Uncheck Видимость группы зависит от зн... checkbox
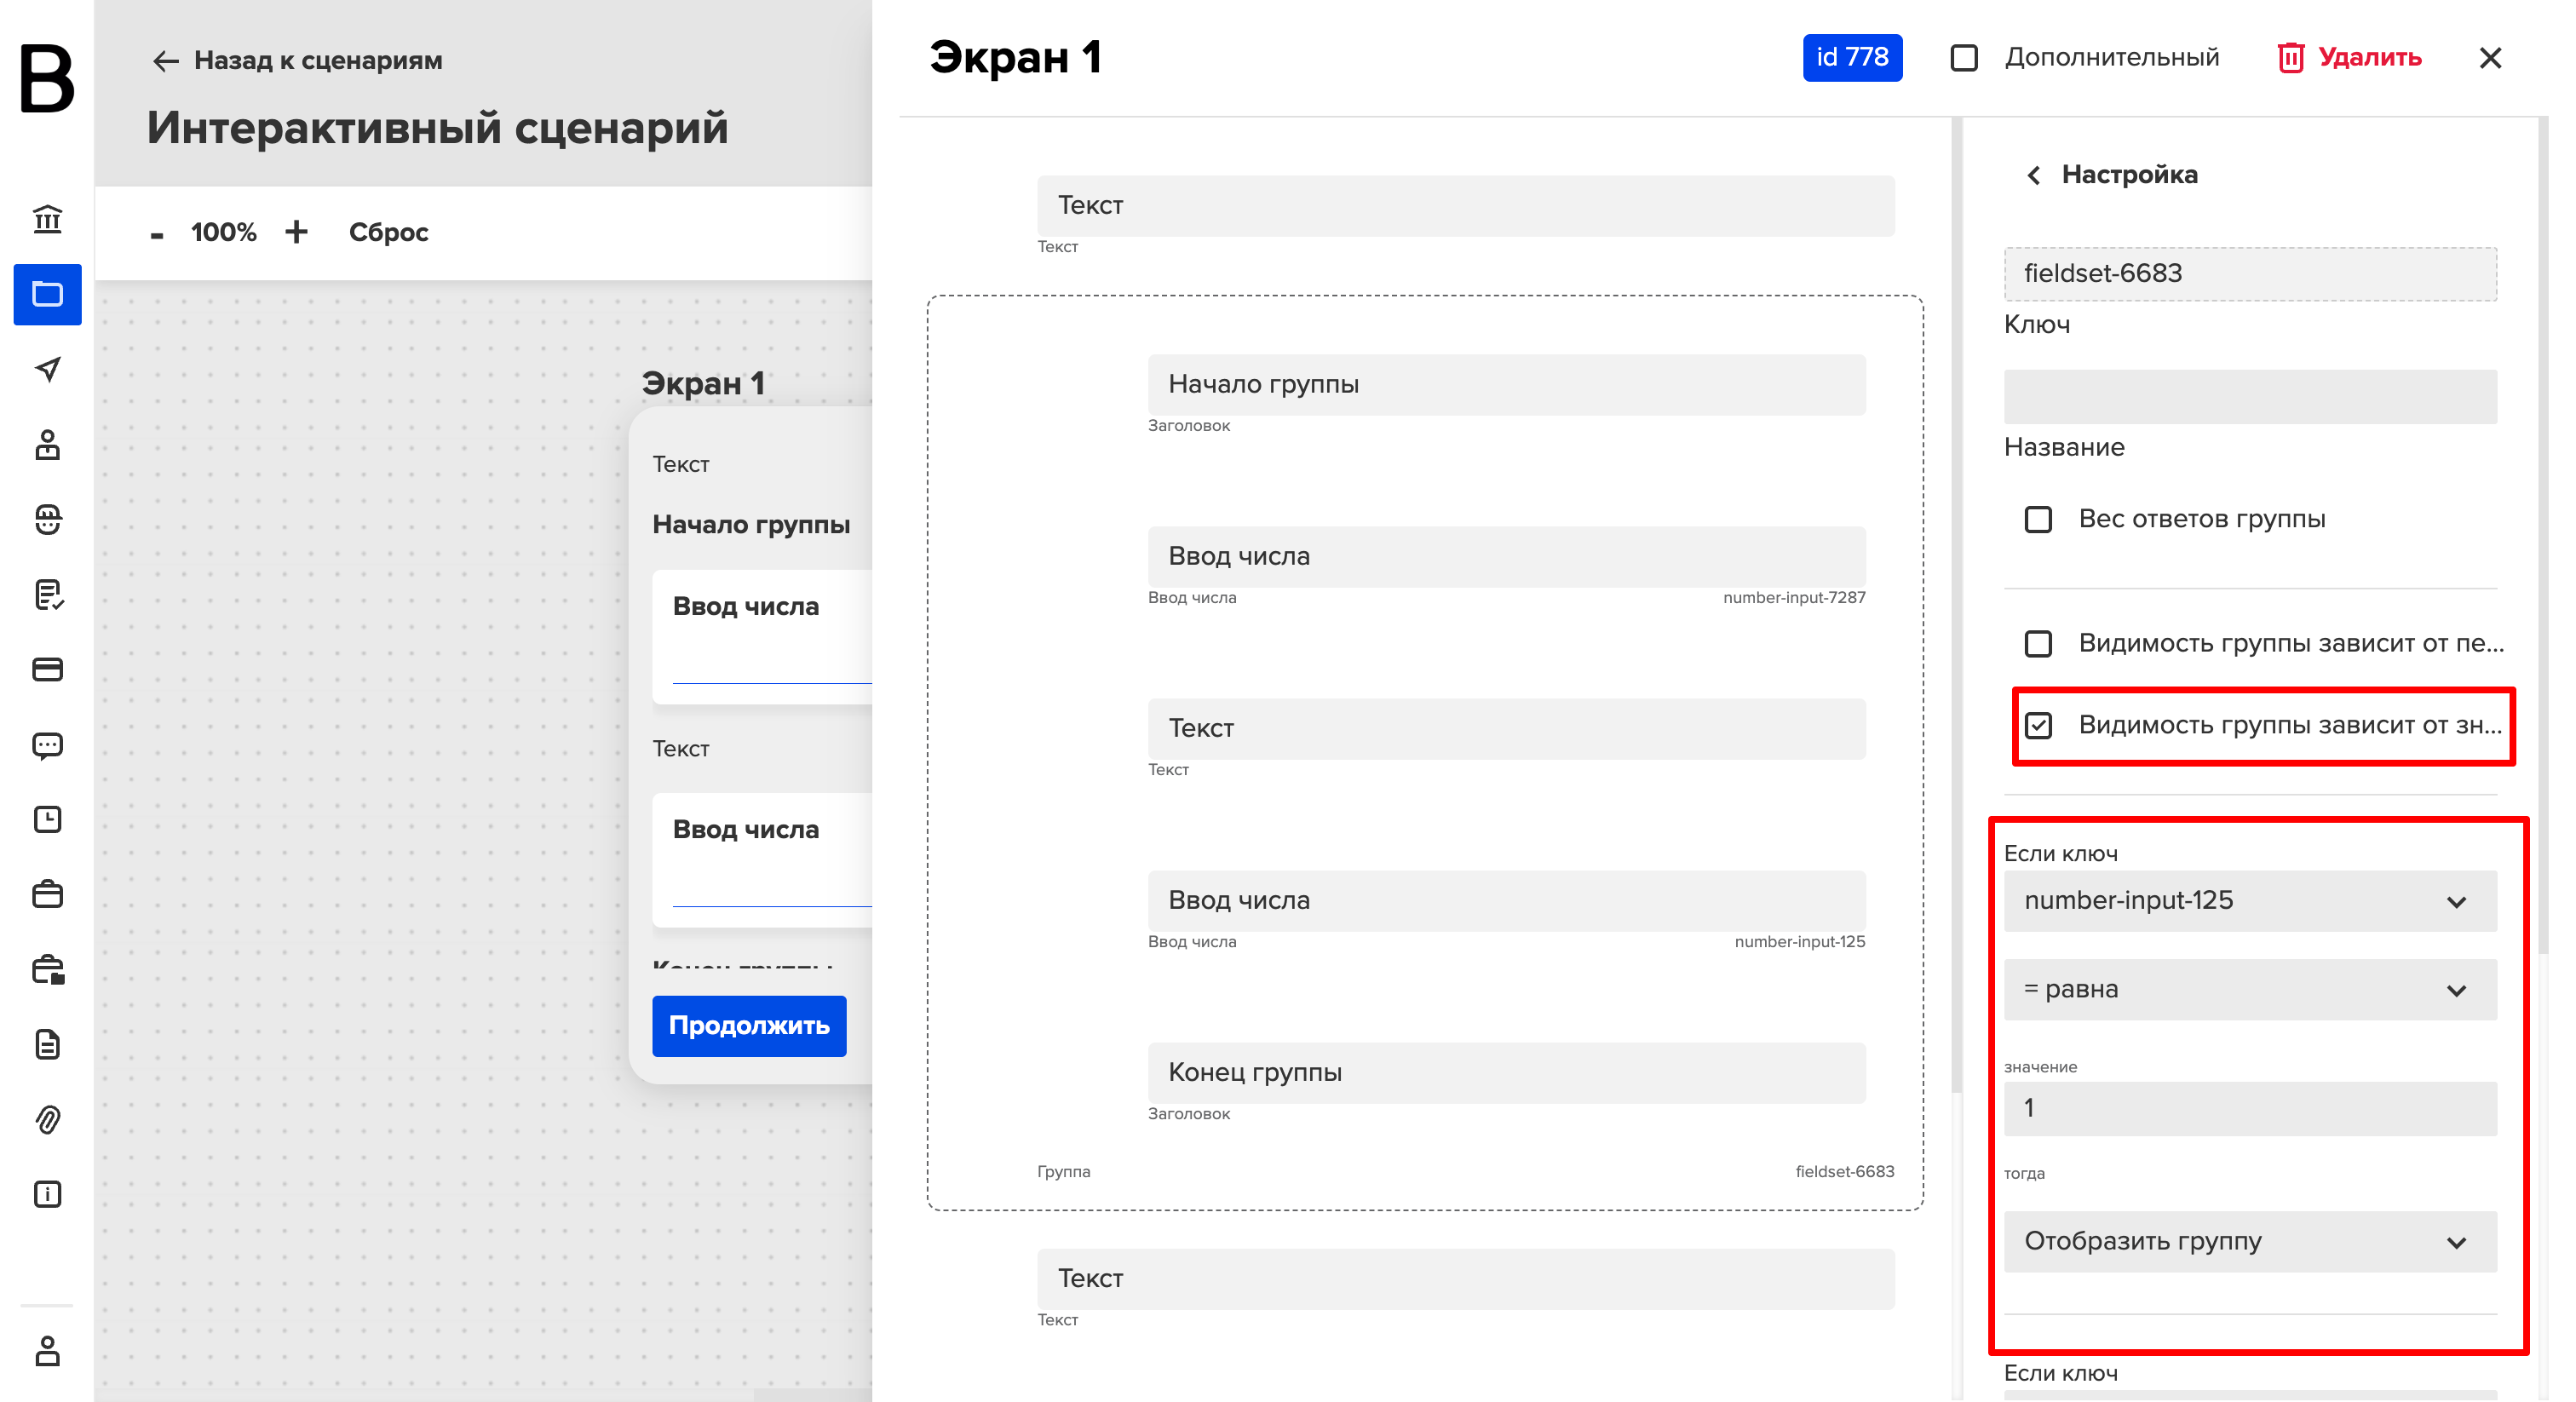Image resolution: width=2576 pixels, height=1402 pixels. pos(2037,725)
